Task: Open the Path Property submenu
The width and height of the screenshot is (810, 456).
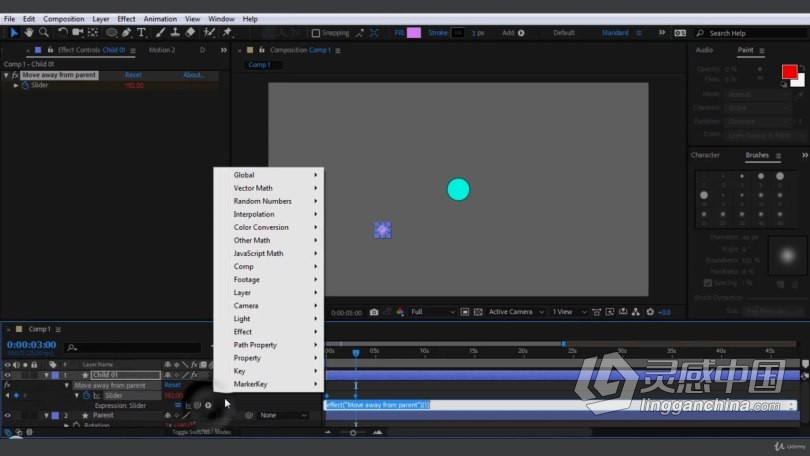Action: [269, 345]
